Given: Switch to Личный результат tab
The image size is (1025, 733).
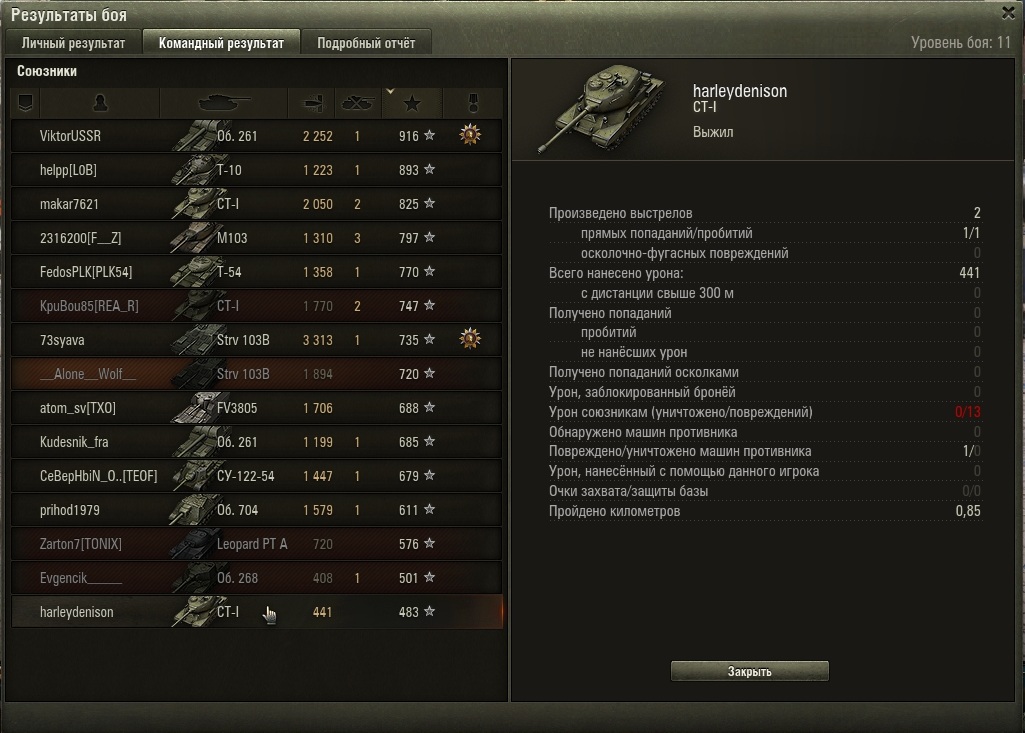Looking at the screenshot, I should [x=73, y=43].
